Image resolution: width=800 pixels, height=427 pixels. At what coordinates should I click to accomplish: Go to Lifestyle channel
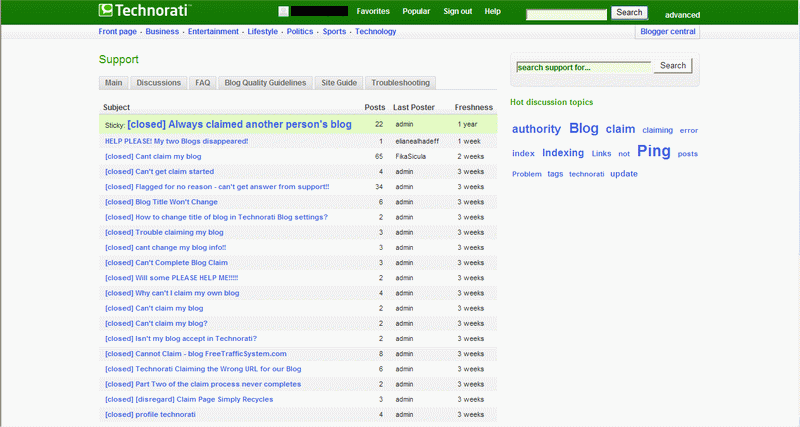[x=263, y=32]
